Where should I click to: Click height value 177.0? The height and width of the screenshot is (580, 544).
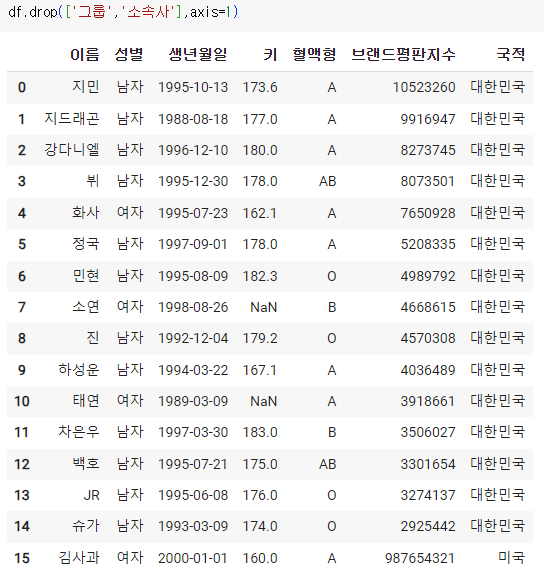coord(260,119)
